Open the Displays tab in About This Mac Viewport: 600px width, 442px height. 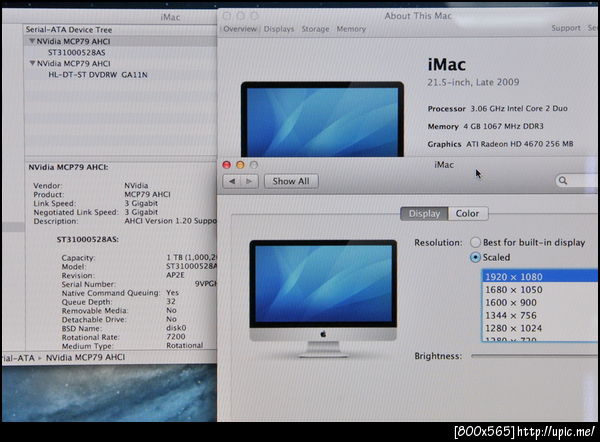tap(279, 29)
